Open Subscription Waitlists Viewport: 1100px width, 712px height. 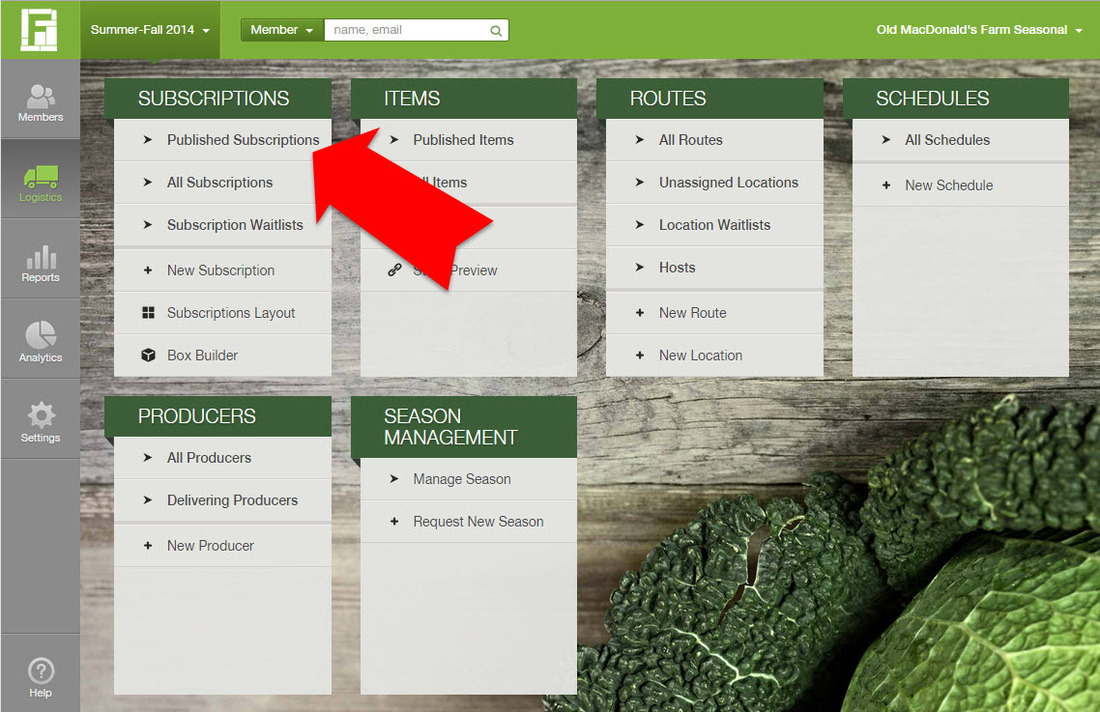point(222,225)
